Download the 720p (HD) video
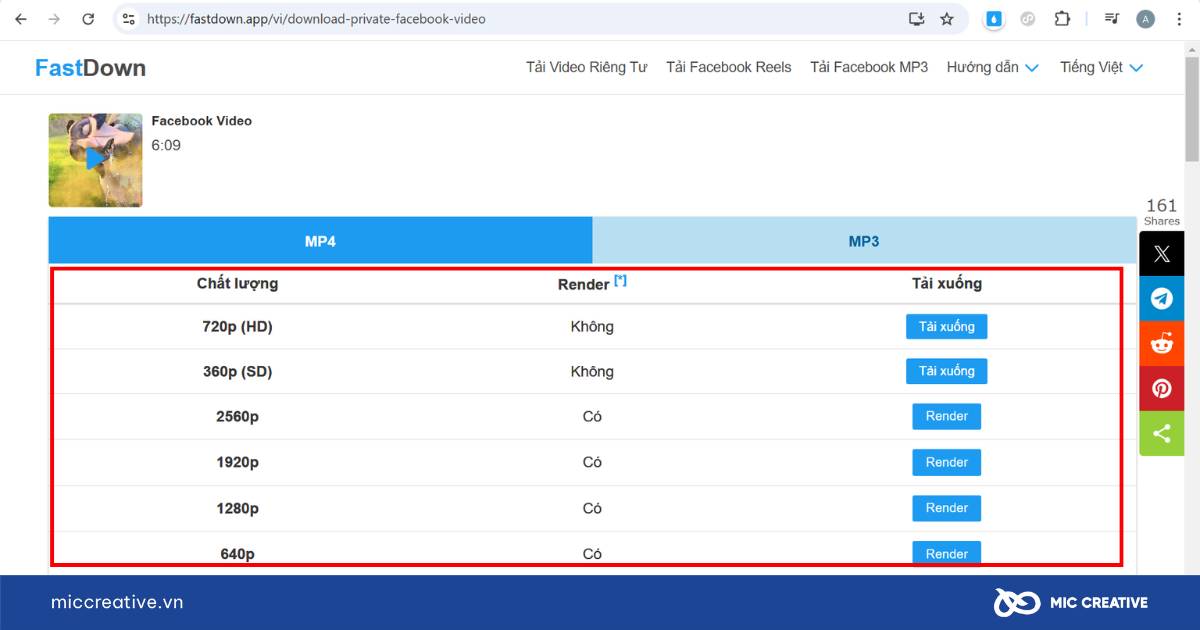The height and width of the screenshot is (630, 1200). [947, 327]
